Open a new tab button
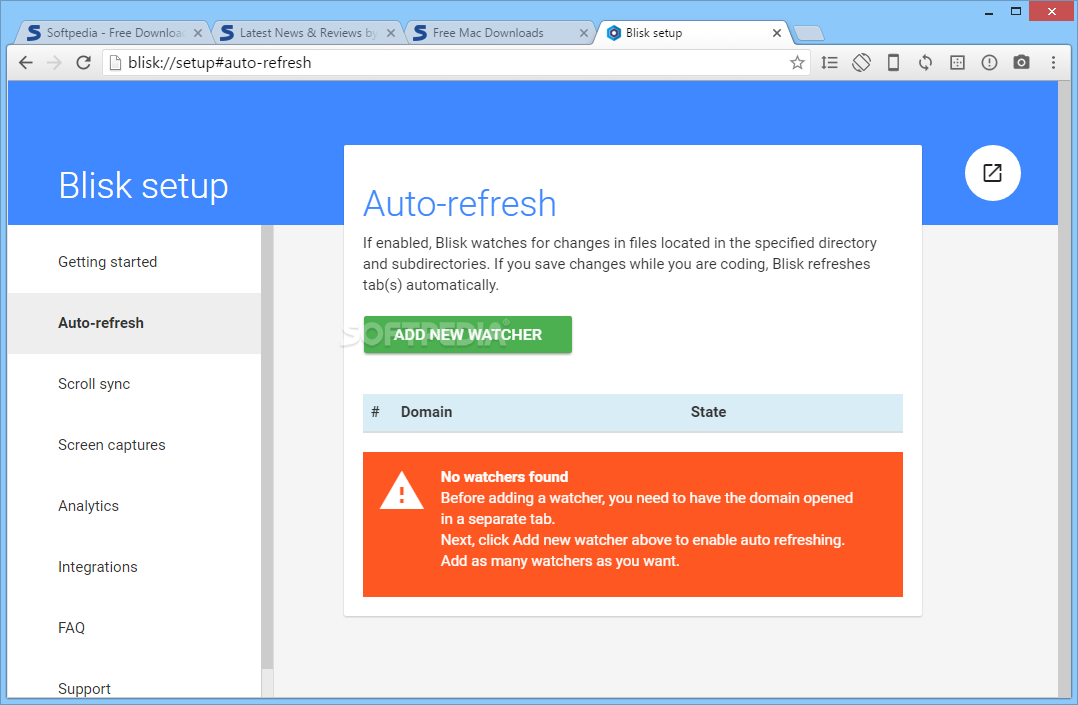The width and height of the screenshot is (1078, 705). [x=808, y=33]
